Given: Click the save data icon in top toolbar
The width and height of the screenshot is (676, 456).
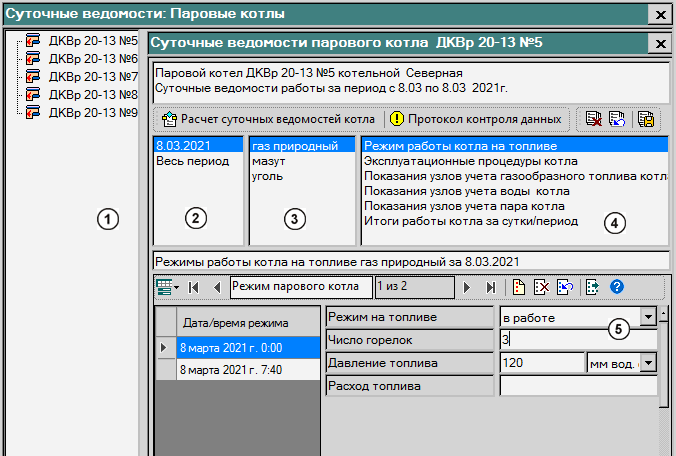Looking at the screenshot, I should click(x=645, y=119).
